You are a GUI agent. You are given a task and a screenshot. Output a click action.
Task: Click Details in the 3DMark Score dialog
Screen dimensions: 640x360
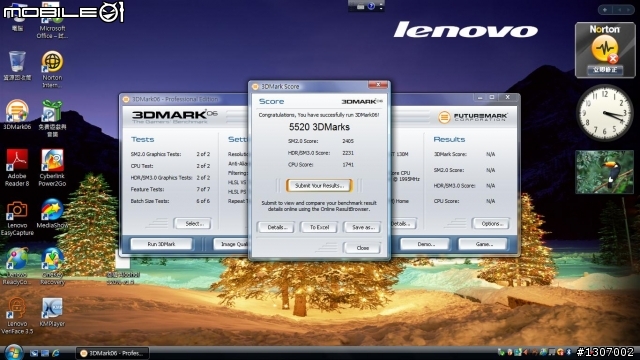point(276,227)
